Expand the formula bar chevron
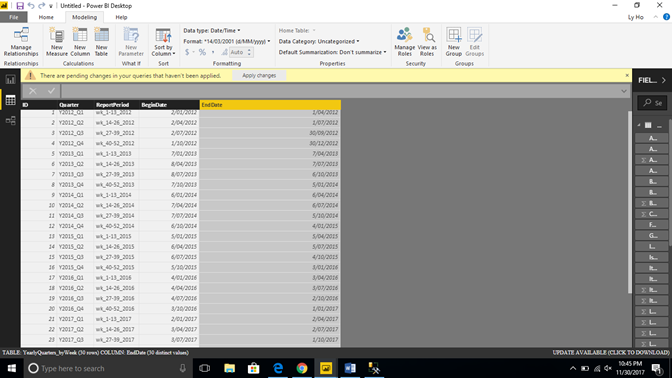The image size is (672, 378). coord(624,91)
